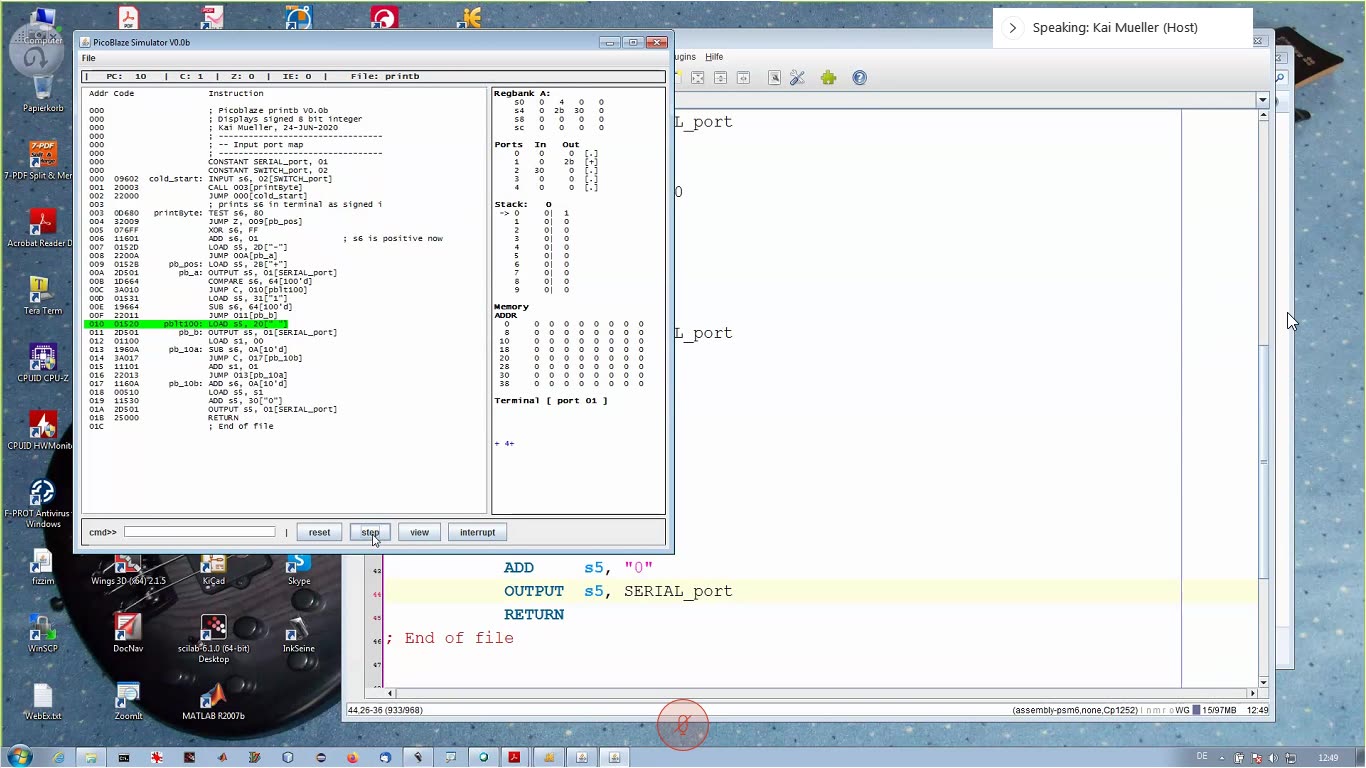Click the 'cold_start: INPUT s6' instruction line
The image size is (1366, 768).
pos(240,179)
